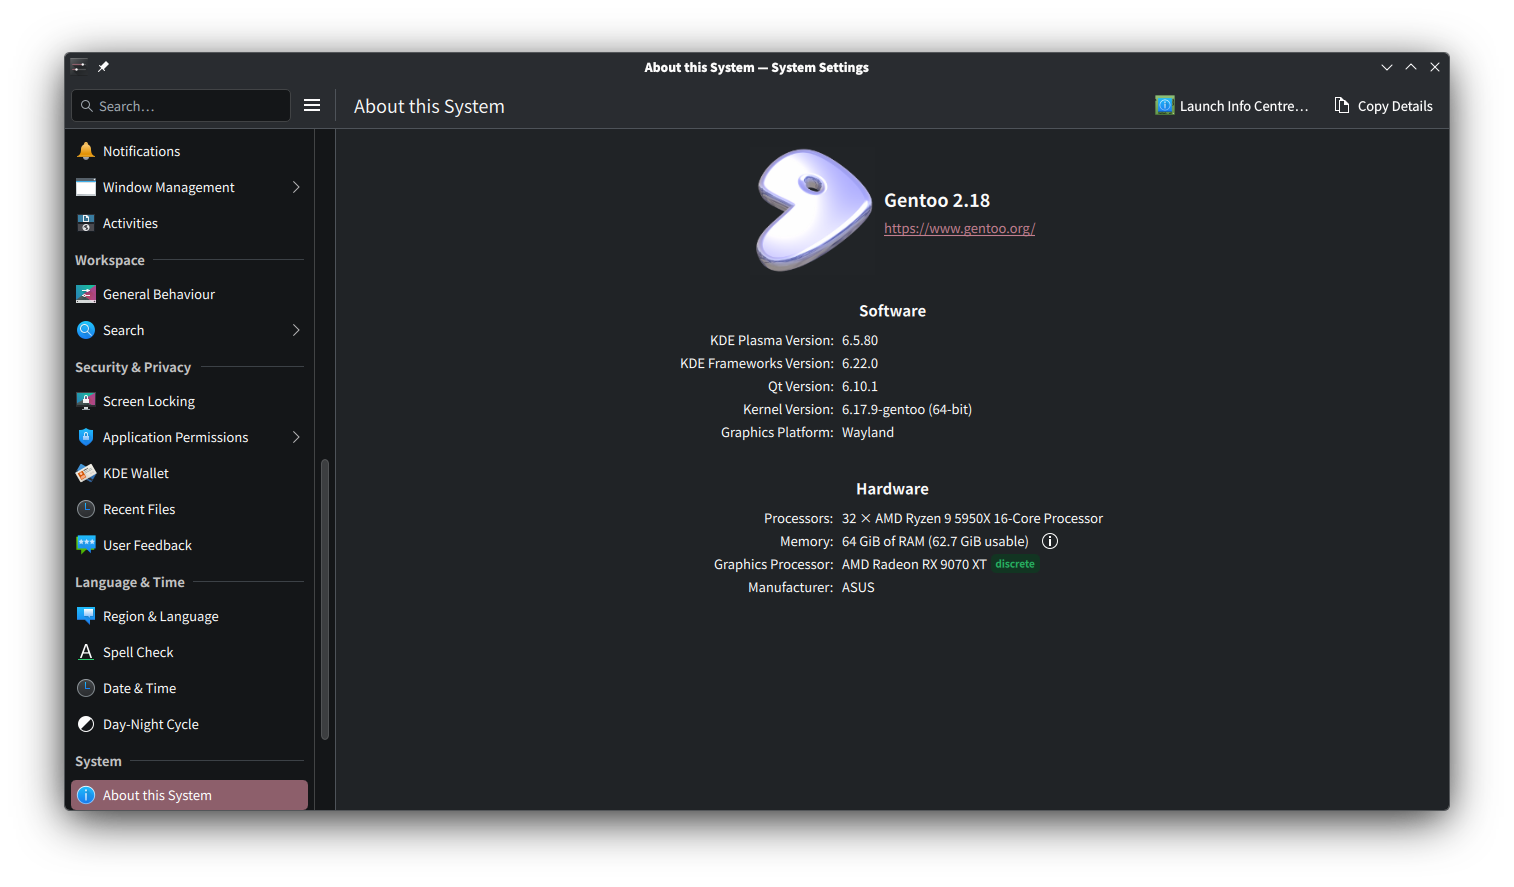The width and height of the screenshot is (1514, 887).
Task: Open the hamburger menu button
Action: [312, 105]
